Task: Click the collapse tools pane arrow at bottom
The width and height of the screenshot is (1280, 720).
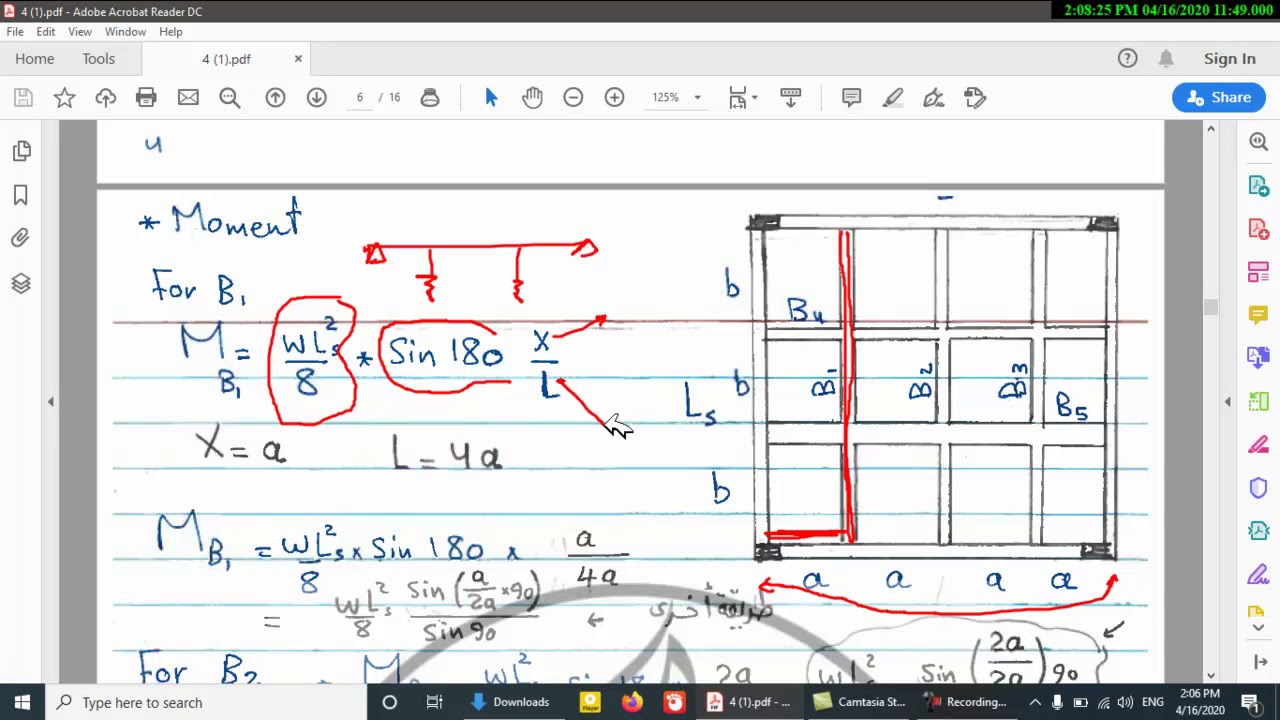Action: pyautogui.click(x=1259, y=662)
